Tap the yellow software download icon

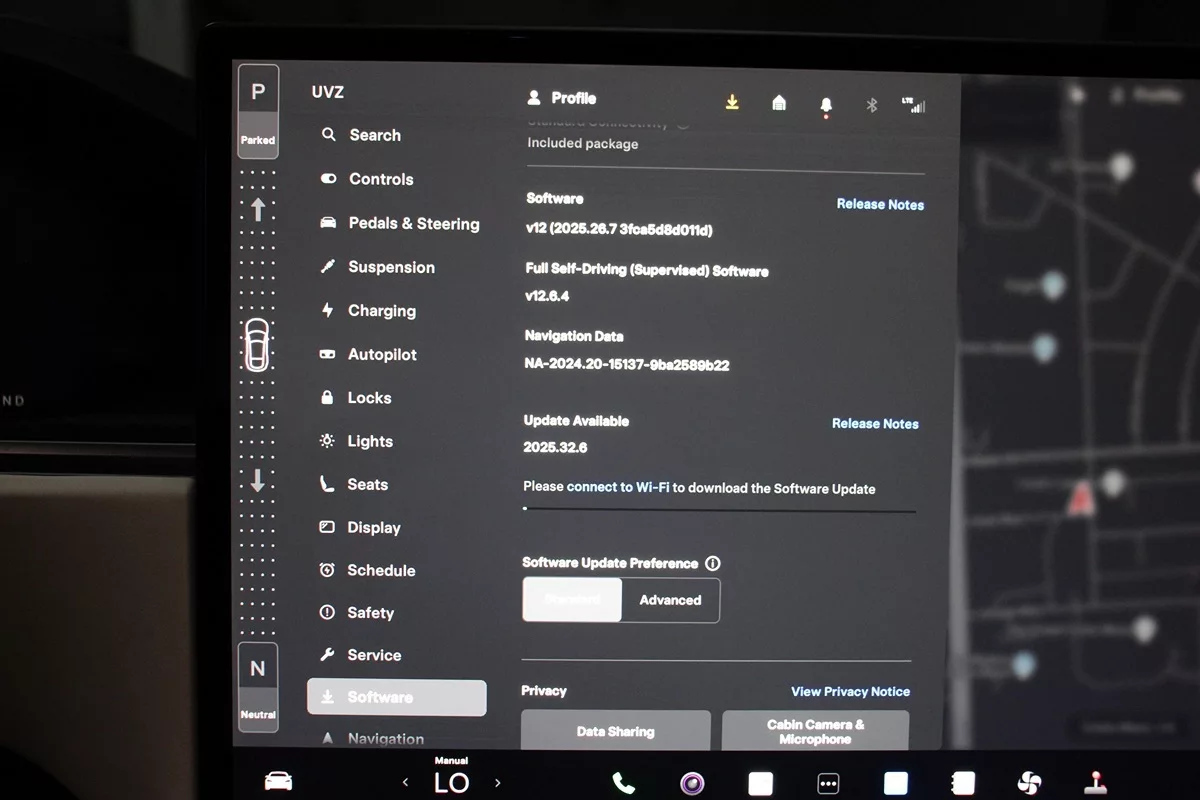[x=732, y=103]
